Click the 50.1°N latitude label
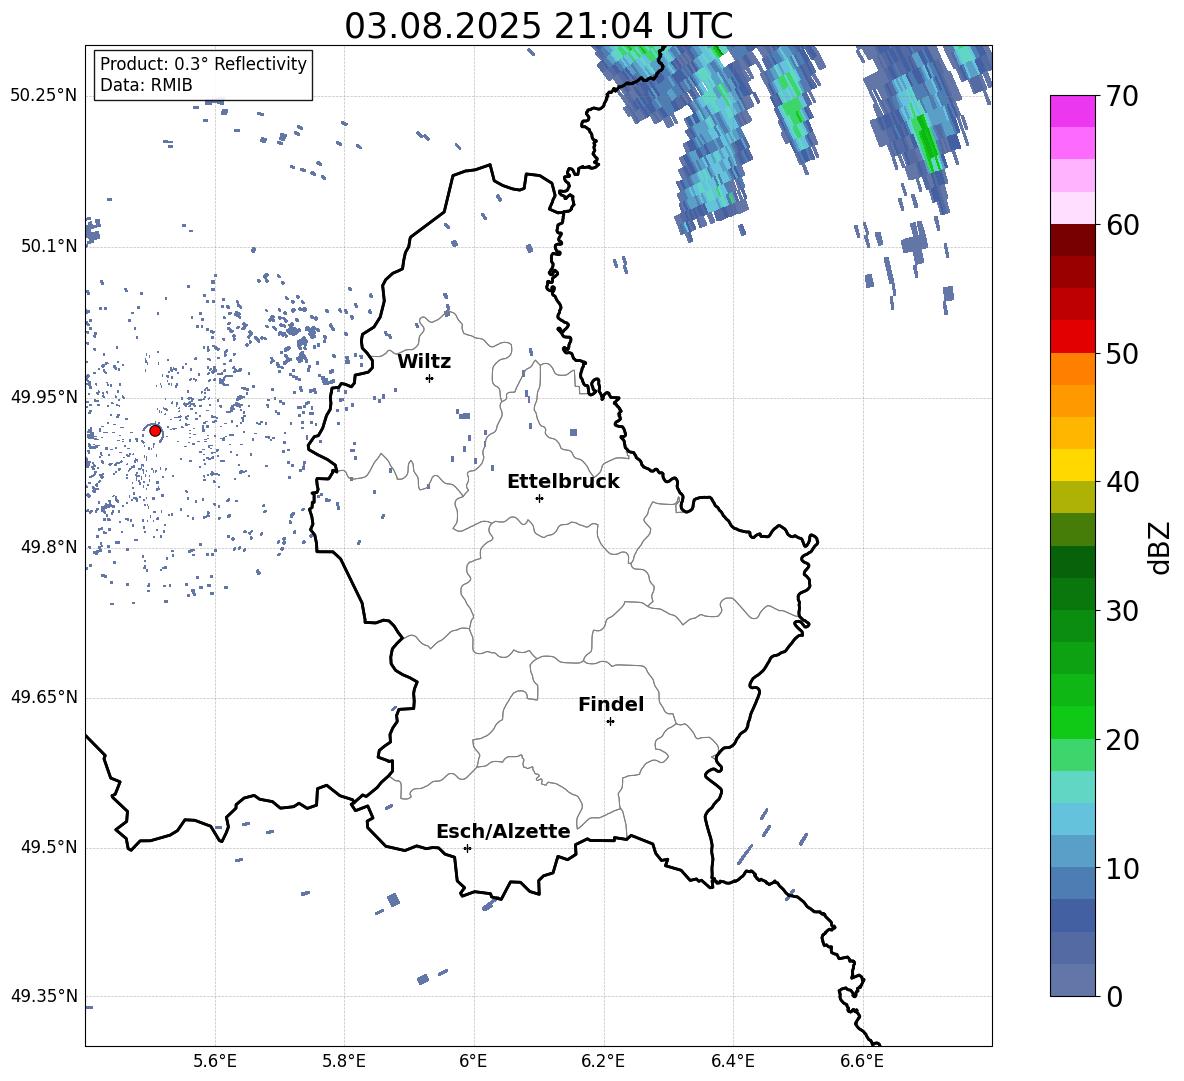The image size is (1184, 1081). [x=49, y=246]
